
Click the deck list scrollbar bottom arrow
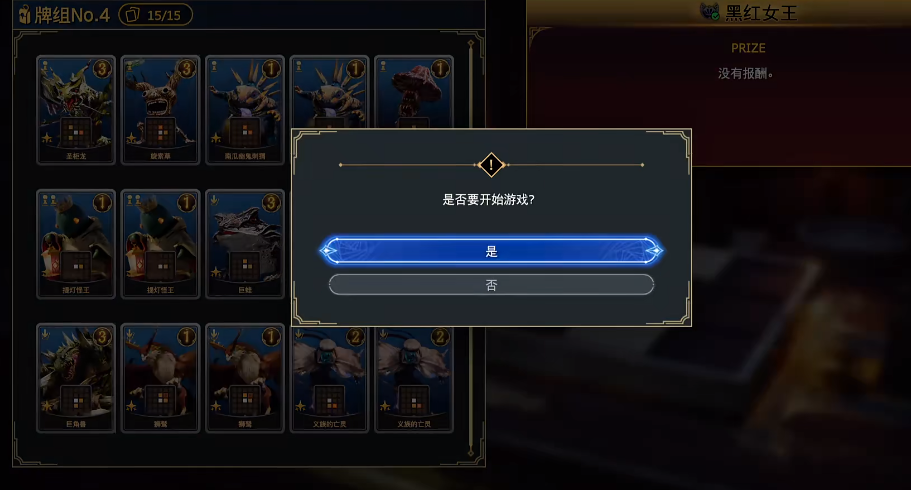(x=471, y=453)
